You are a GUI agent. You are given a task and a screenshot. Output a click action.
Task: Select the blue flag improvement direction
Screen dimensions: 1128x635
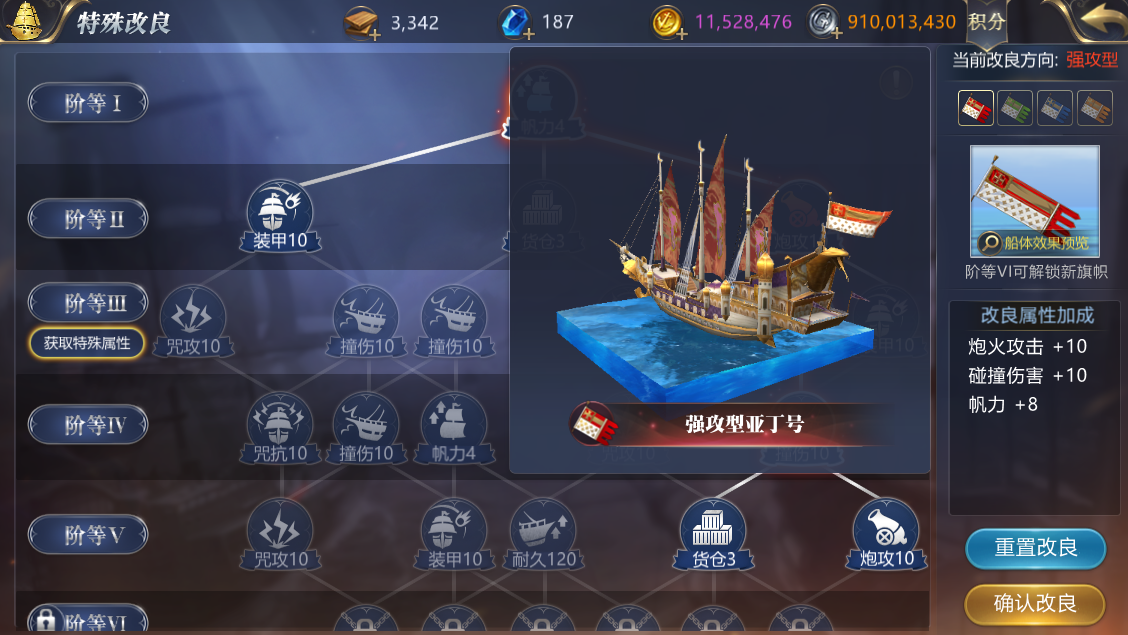tap(1055, 108)
